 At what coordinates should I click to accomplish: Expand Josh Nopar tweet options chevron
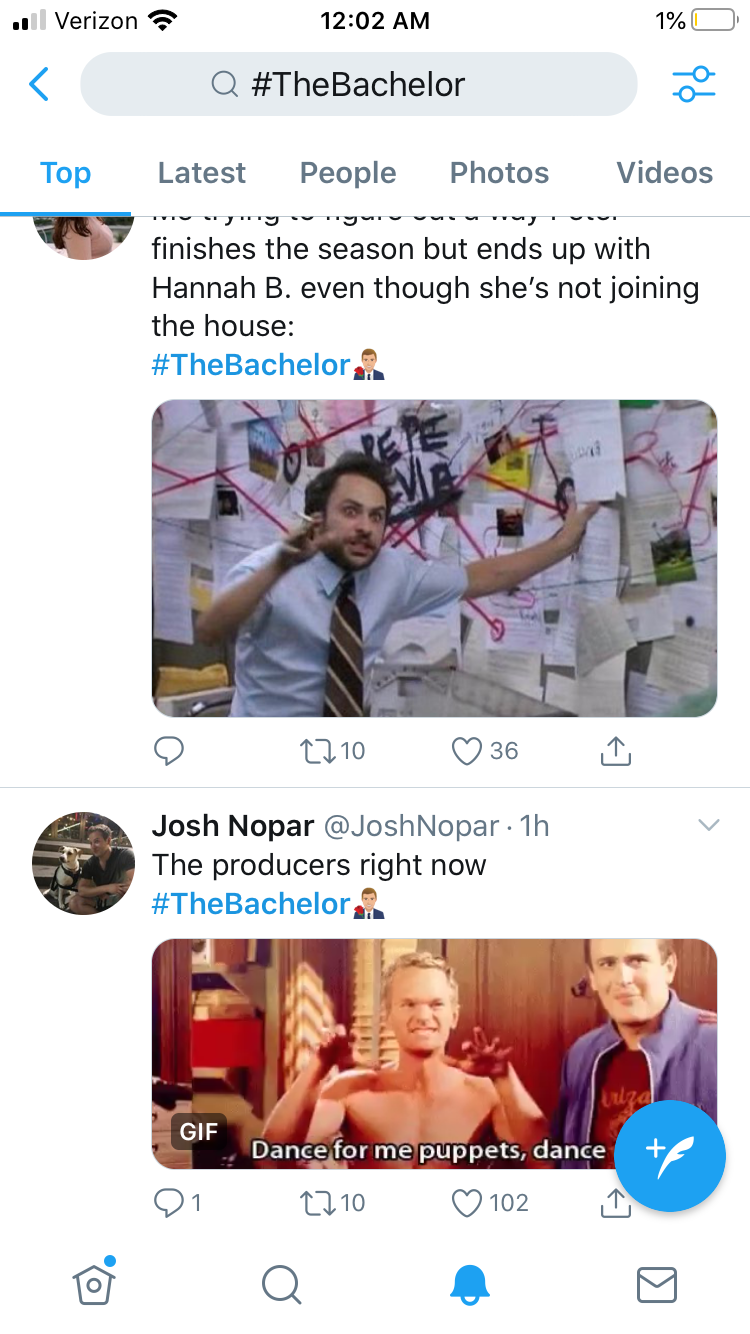(x=708, y=825)
